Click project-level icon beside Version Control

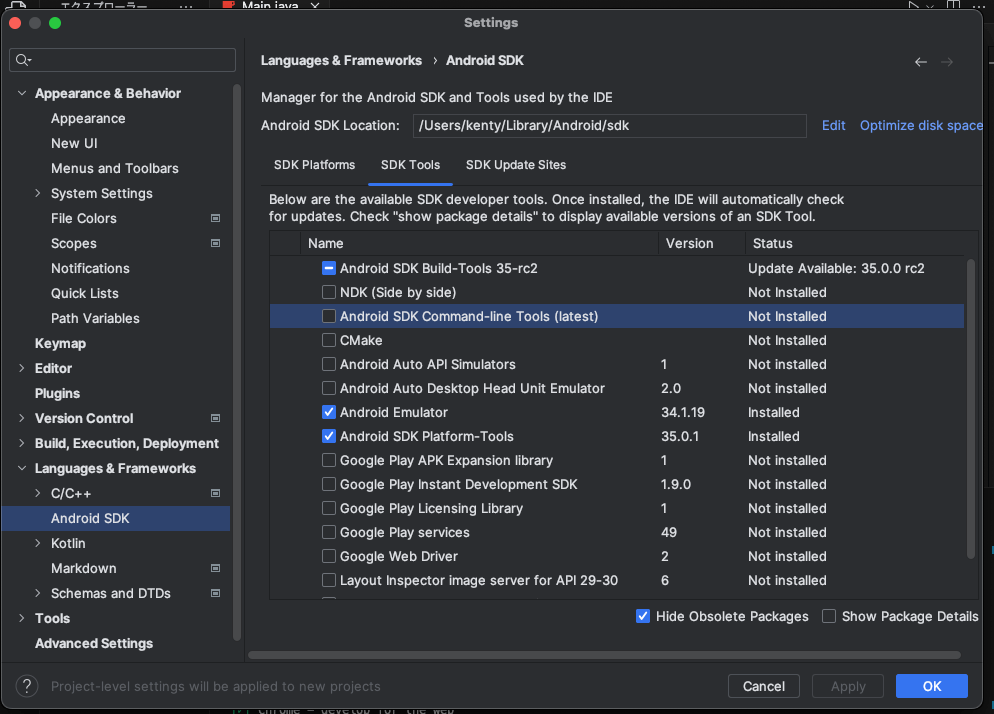click(x=216, y=419)
